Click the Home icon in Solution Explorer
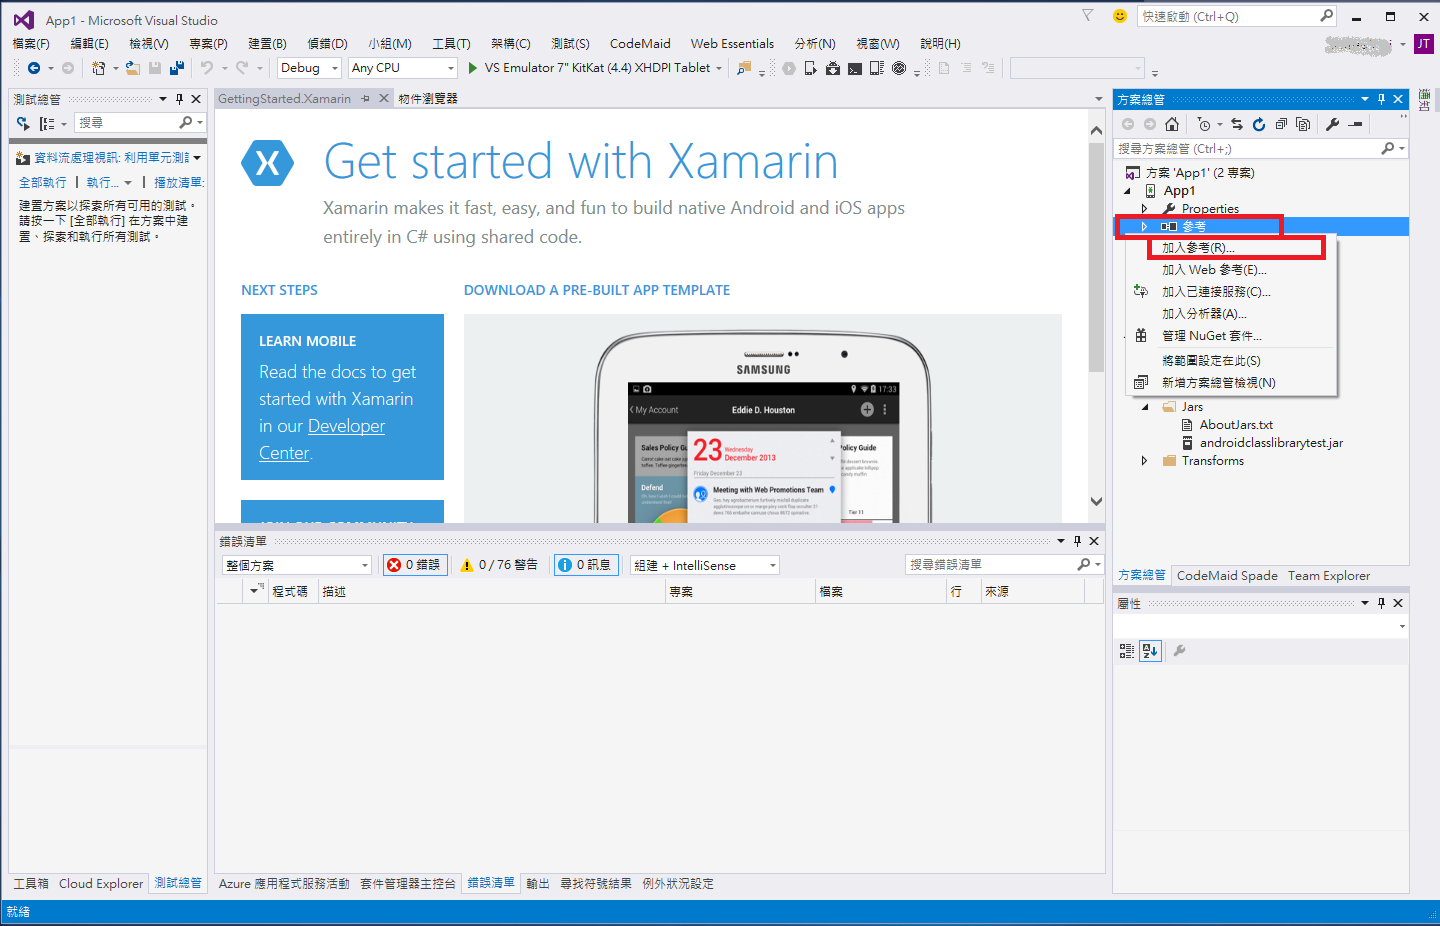This screenshot has height=926, width=1440. (1172, 124)
